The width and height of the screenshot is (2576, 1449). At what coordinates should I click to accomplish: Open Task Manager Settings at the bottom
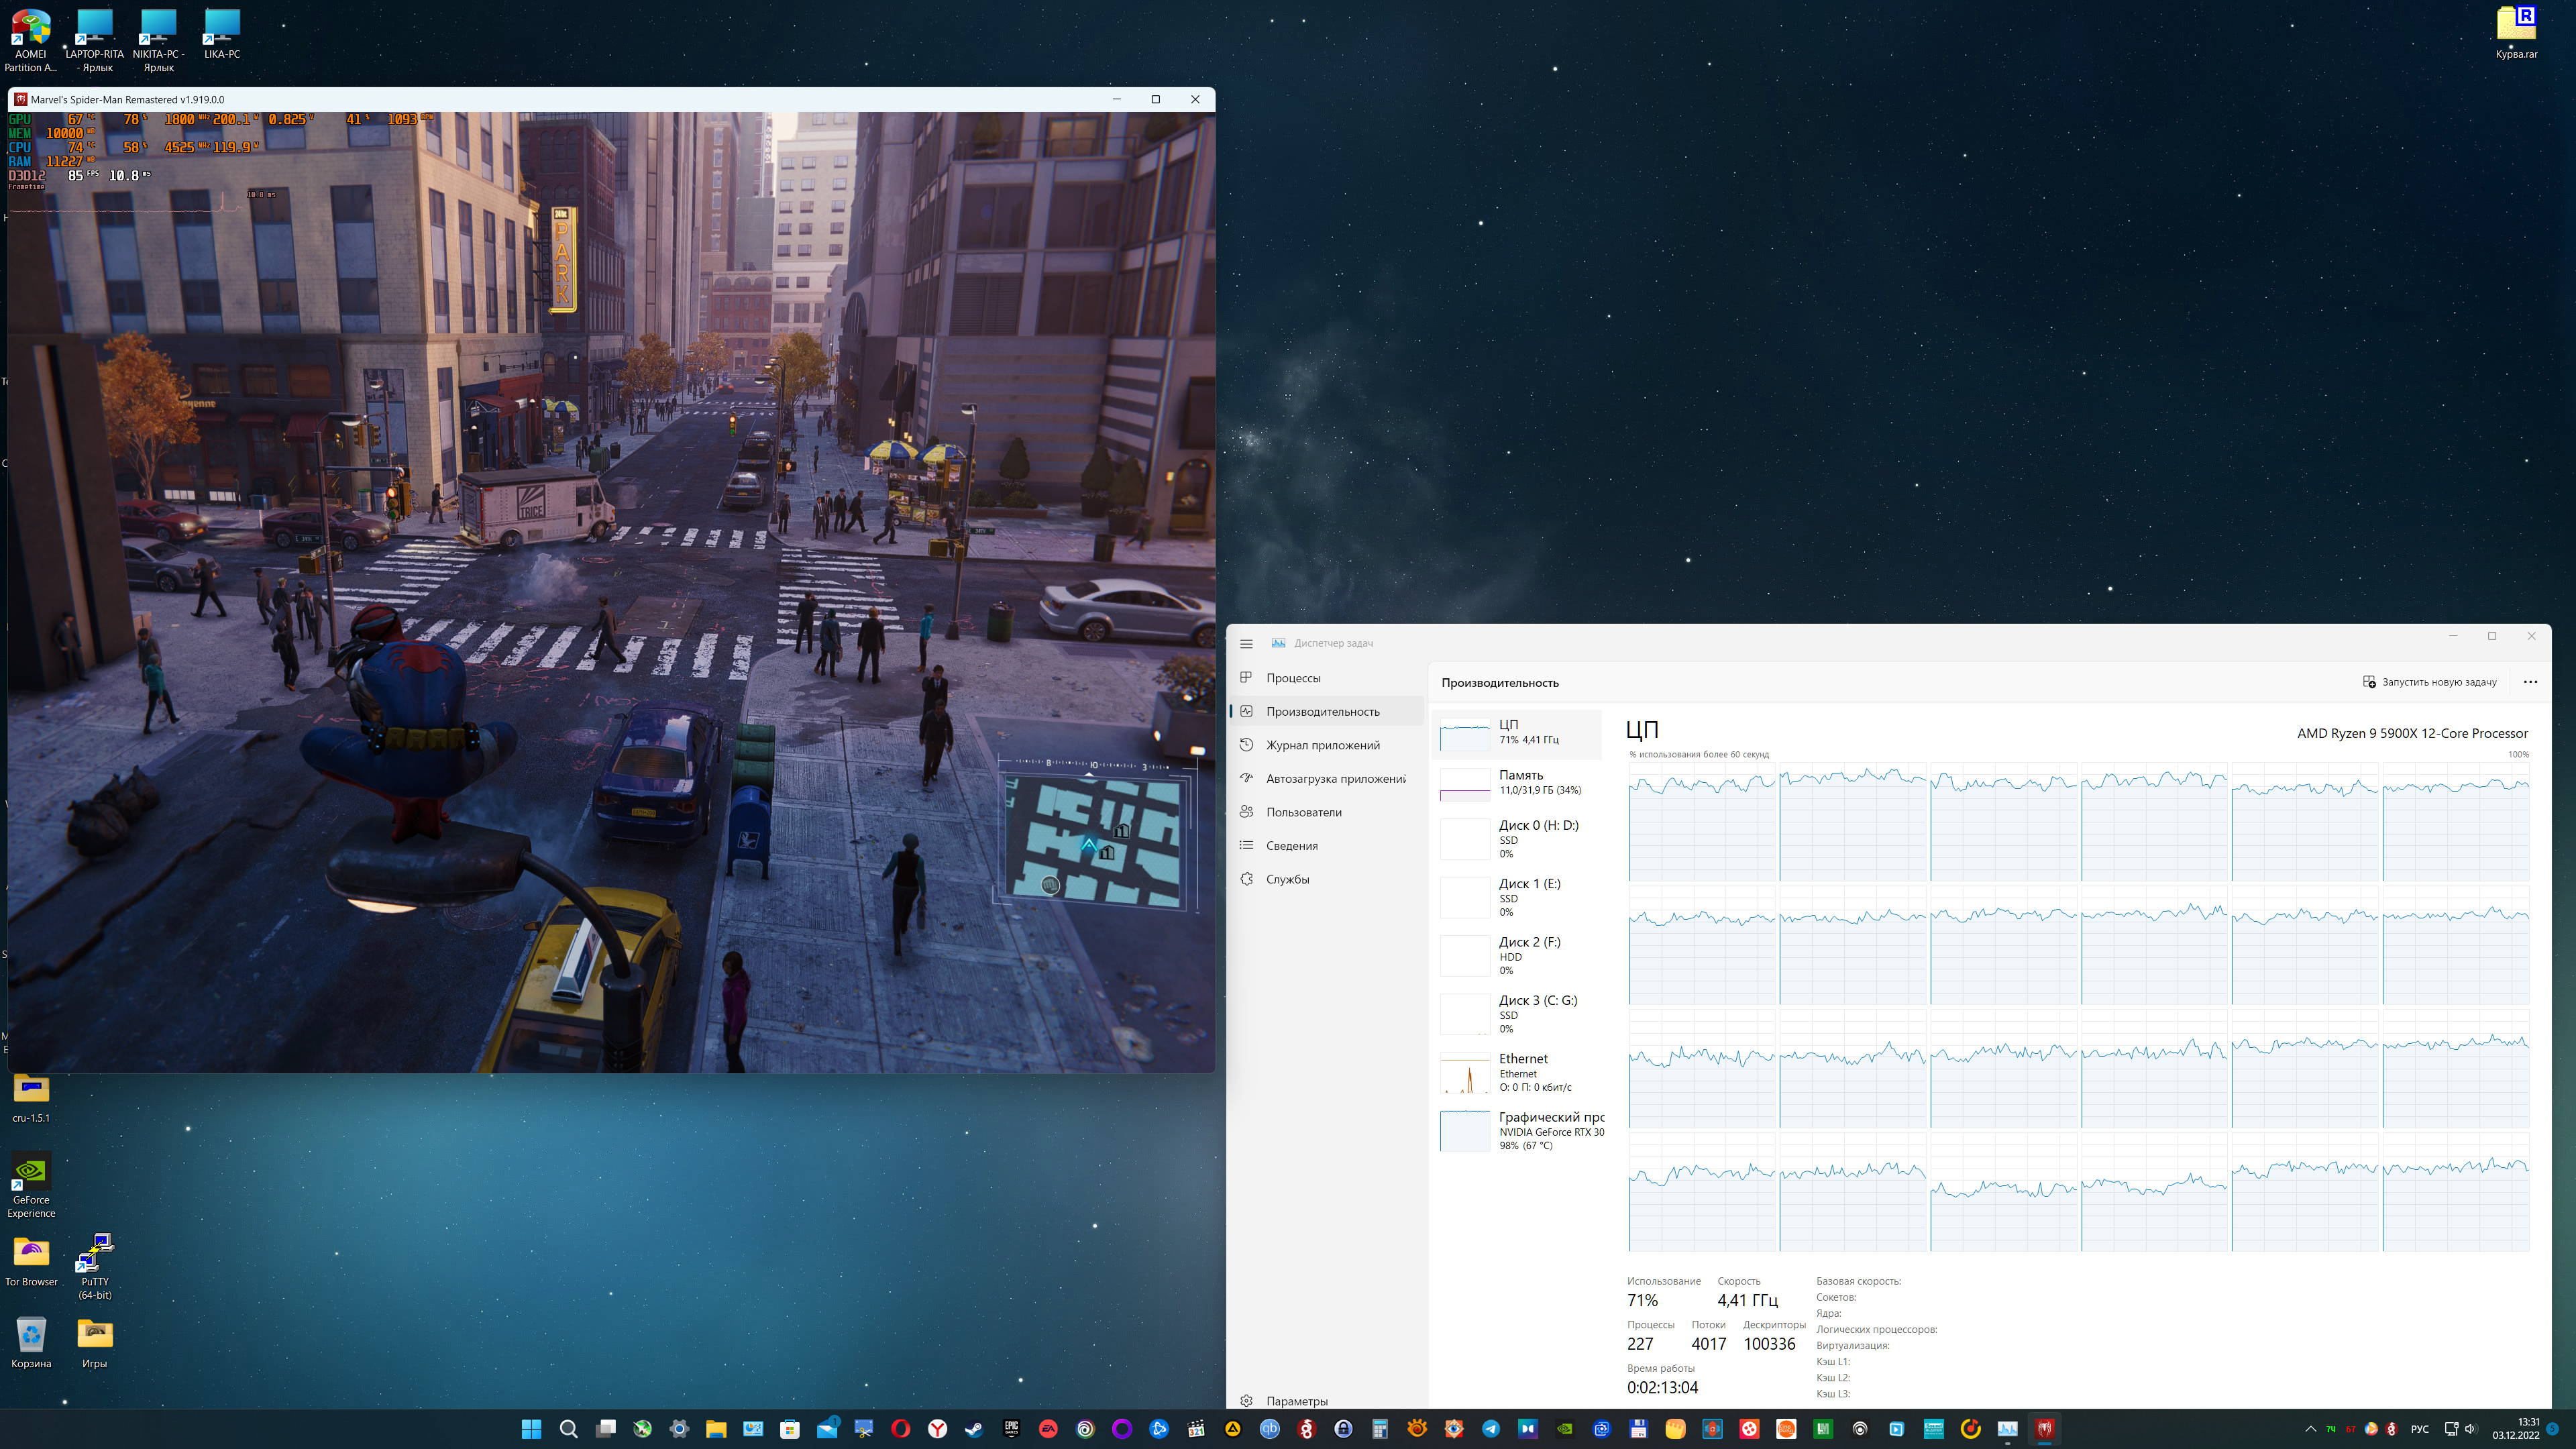[x=1296, y=1401]
